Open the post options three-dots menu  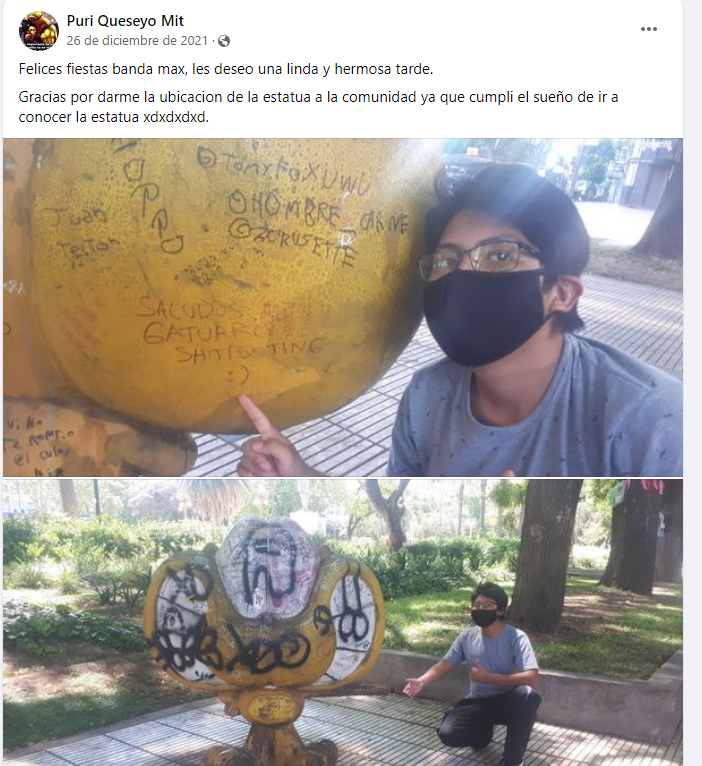tap(648, 29)
